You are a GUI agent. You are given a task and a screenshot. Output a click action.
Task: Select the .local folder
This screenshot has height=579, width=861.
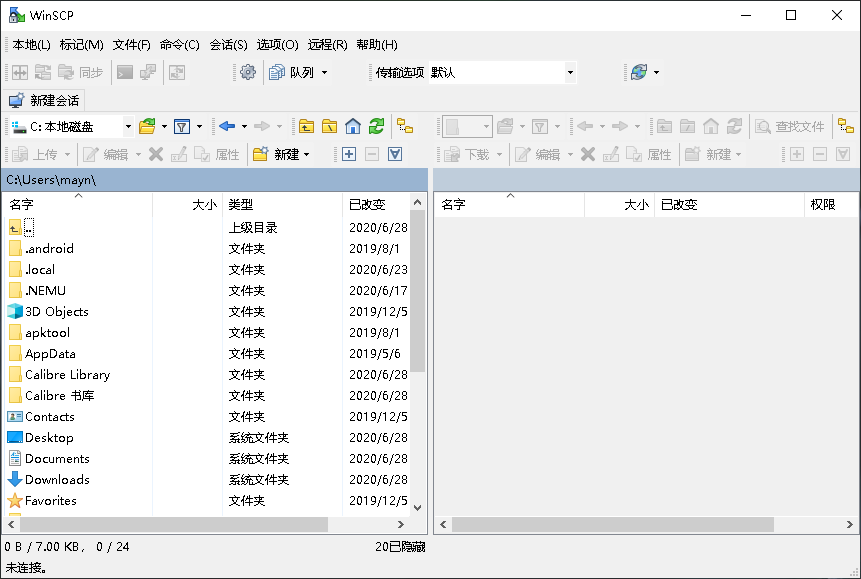point(40,269)
